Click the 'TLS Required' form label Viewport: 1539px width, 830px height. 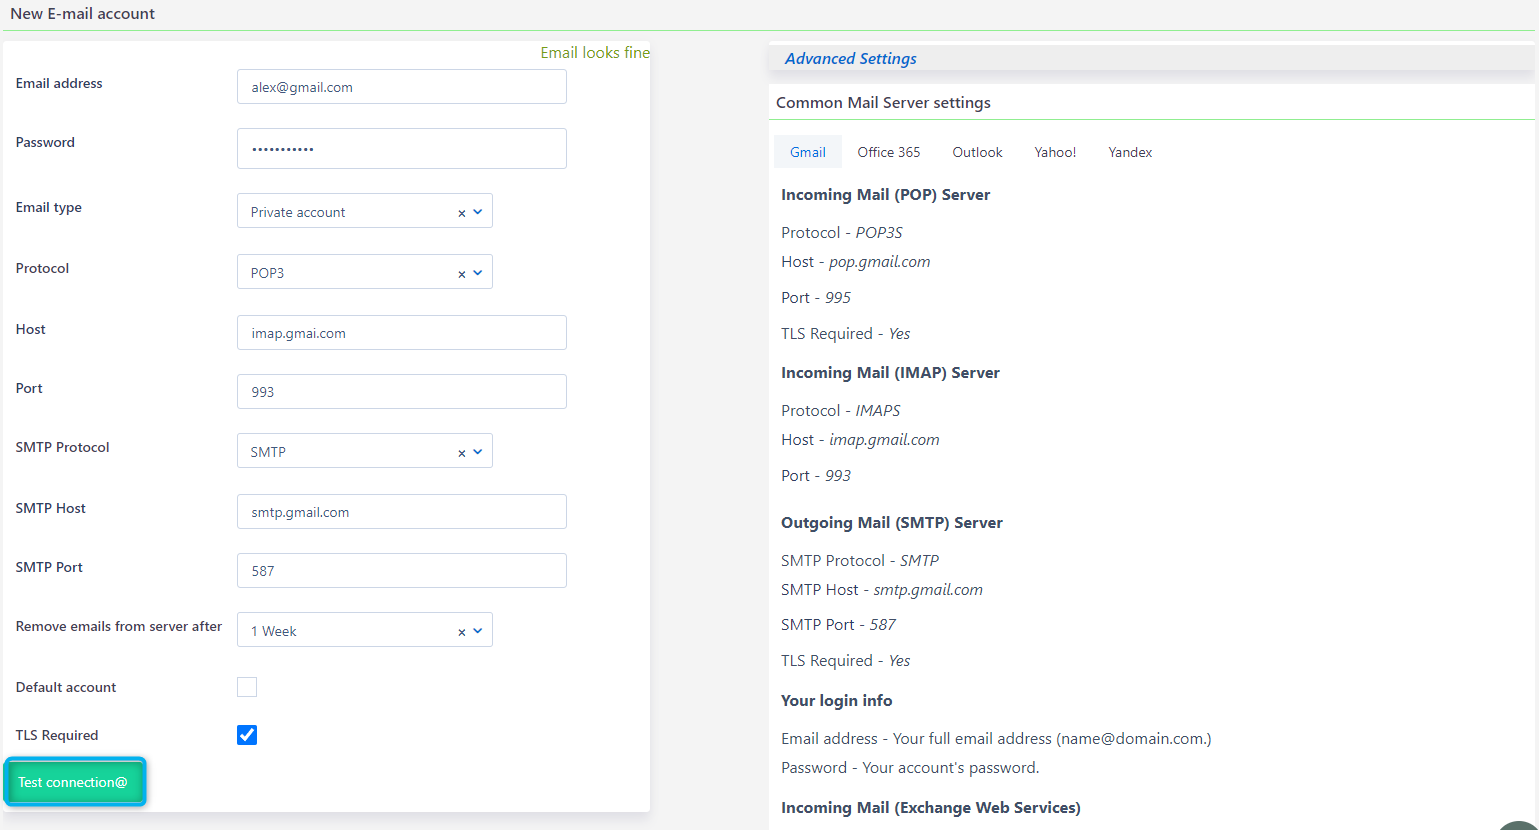click(57, 735)
